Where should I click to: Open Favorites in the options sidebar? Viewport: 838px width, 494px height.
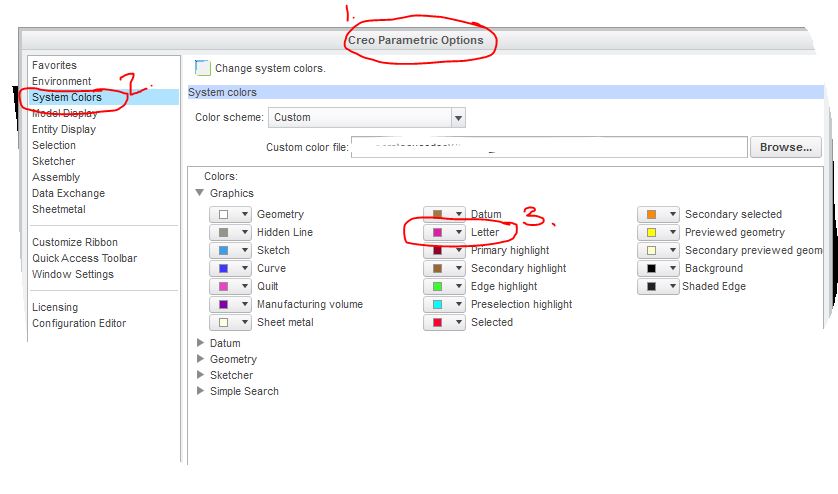click(54, 65)
